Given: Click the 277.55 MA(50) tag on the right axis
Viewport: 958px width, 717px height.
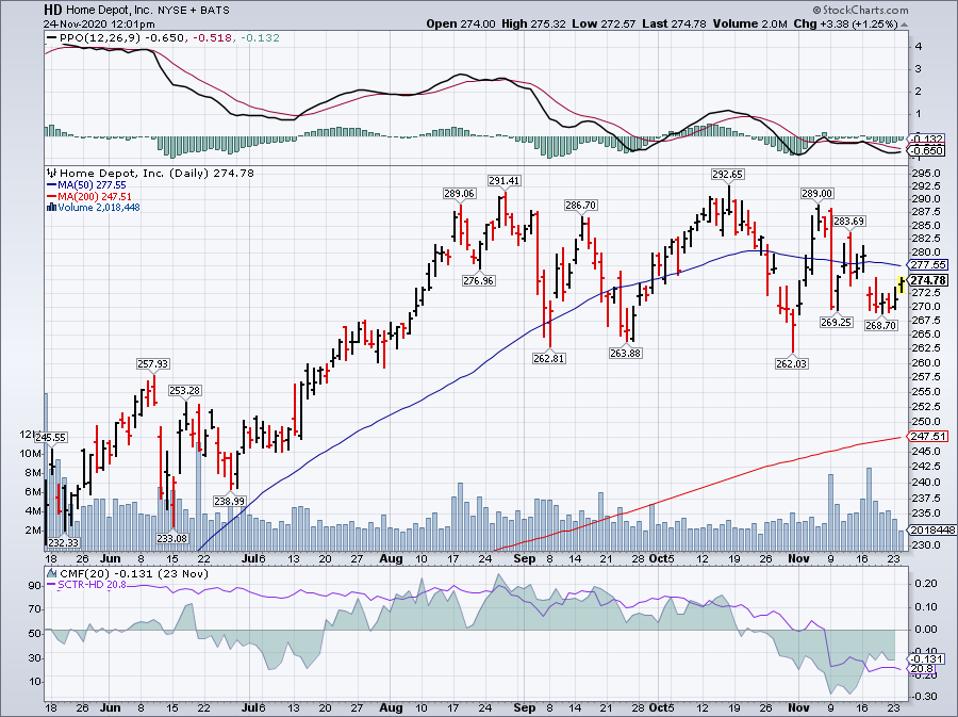Looking at the screenshot, I should (x=929, y=265).
